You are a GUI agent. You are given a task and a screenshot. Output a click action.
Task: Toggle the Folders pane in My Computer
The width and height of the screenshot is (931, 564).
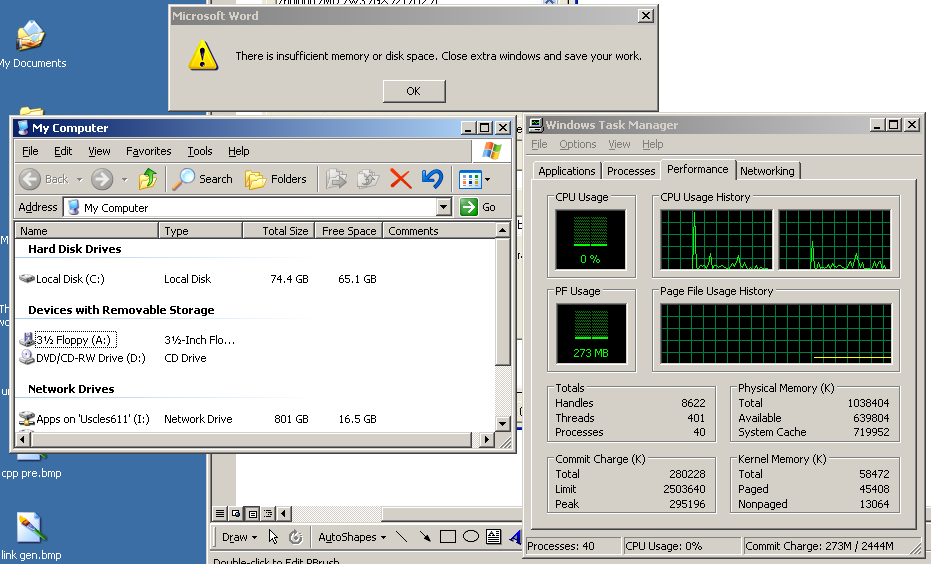point(276,179)
